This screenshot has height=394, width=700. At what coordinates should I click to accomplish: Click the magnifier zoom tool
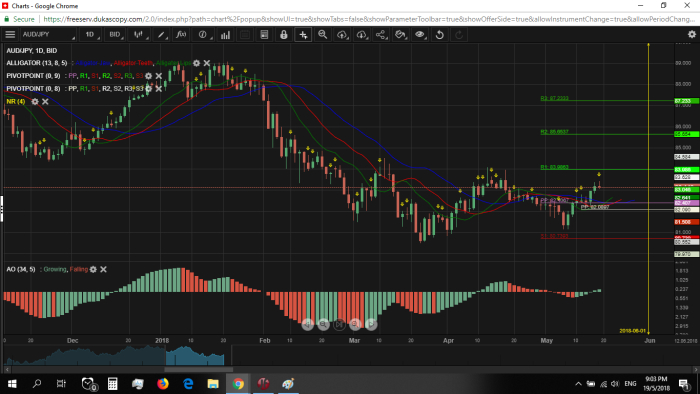click(x=322, y=34)
